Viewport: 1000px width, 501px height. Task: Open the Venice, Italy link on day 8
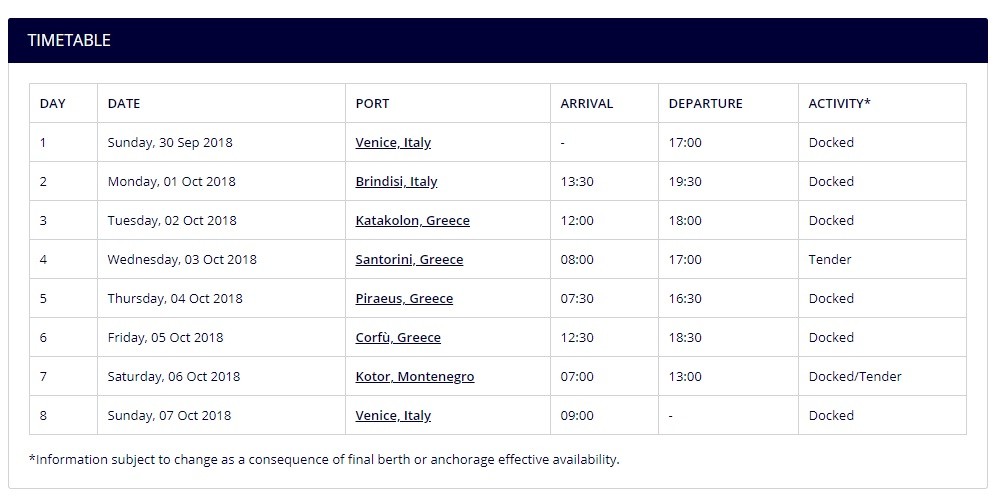tap(393, 416)
